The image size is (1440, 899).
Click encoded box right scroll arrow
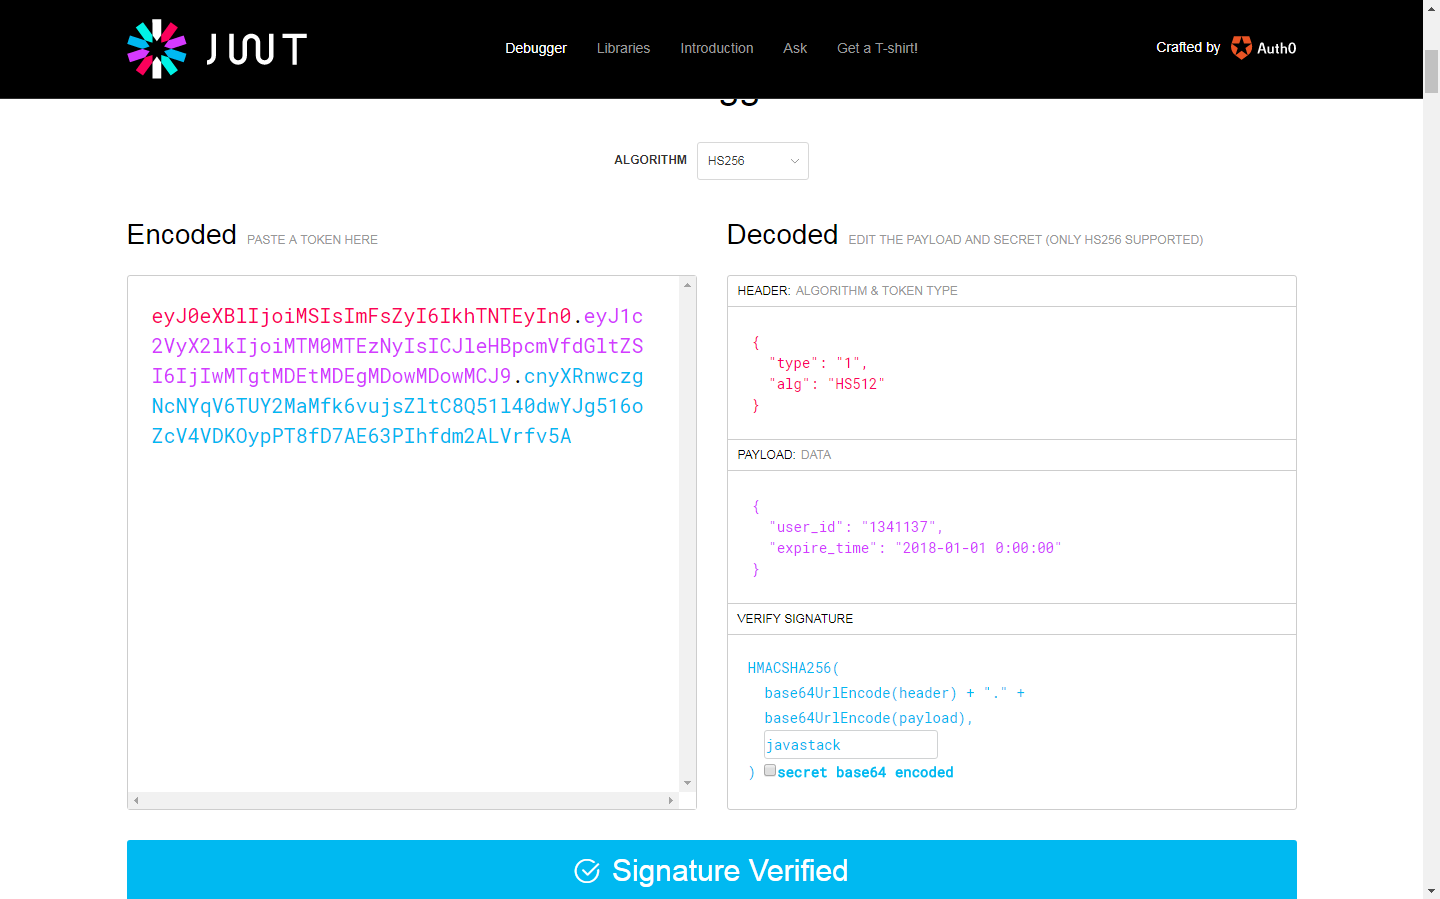[x=671, y=800]
